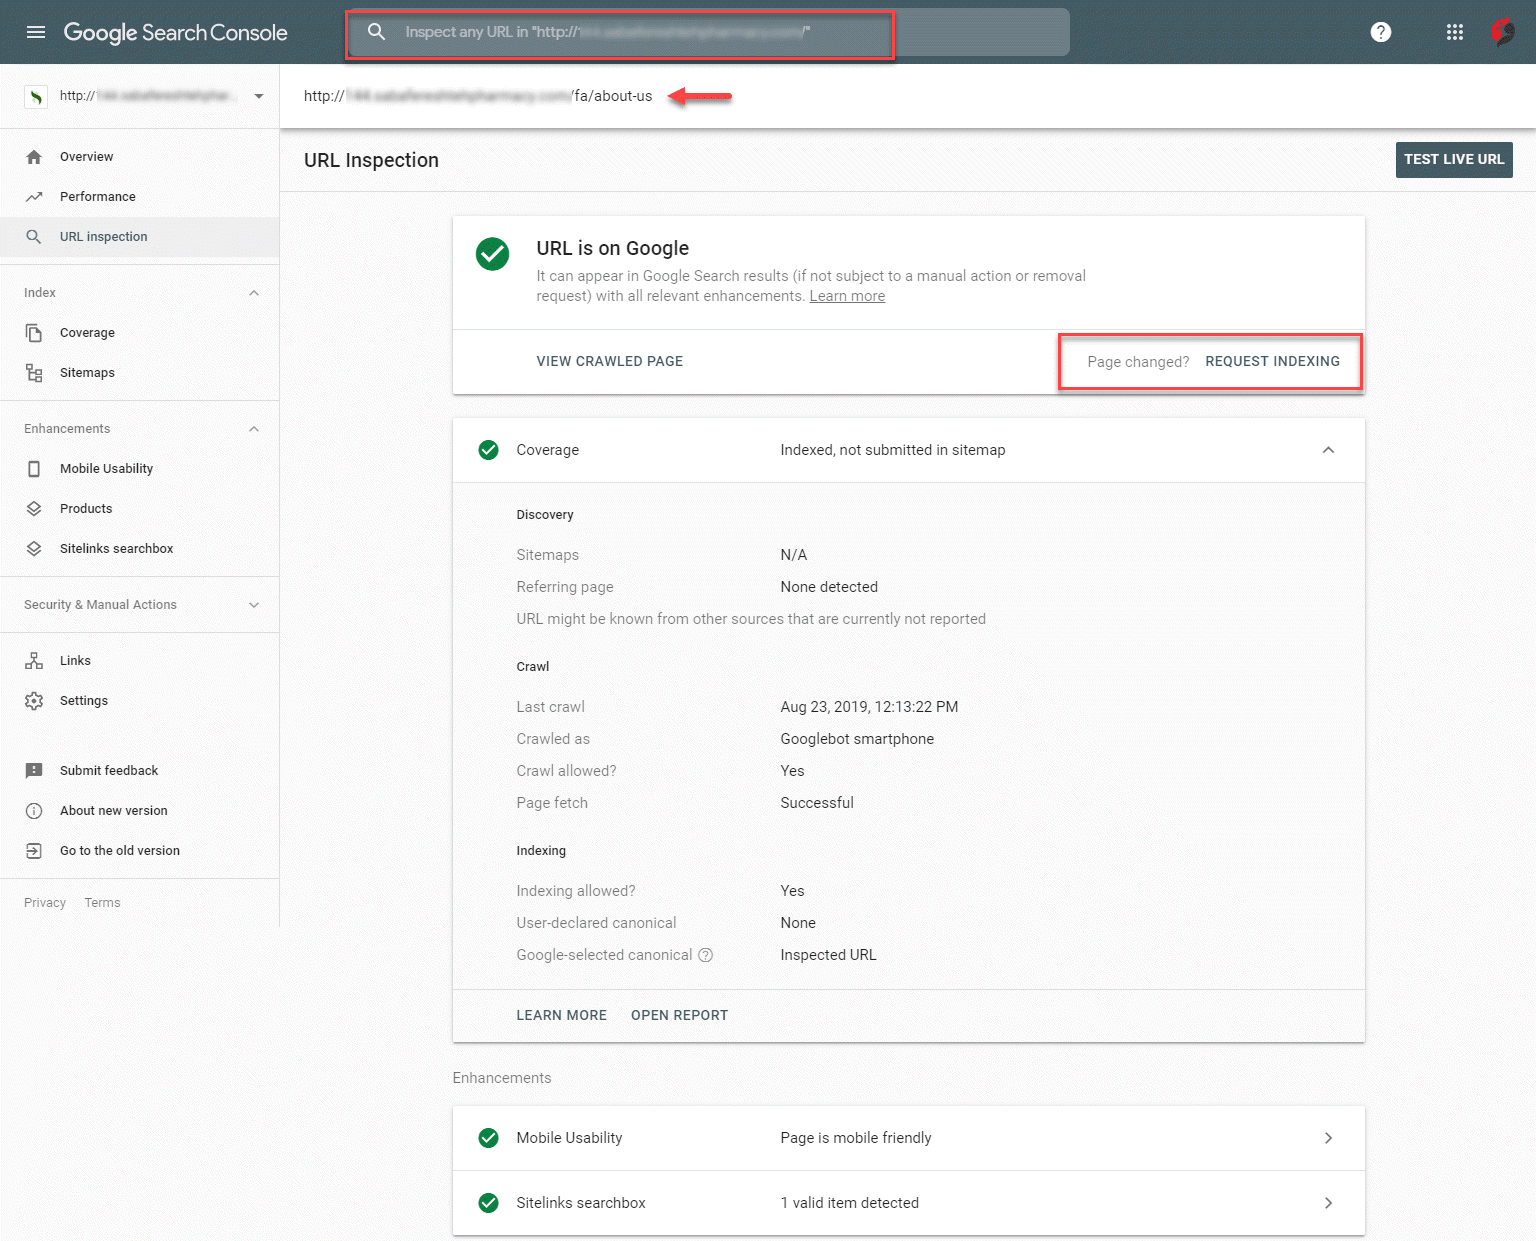
Task: Click REQUEST INDEXING
Action: tap(1272, 362)
